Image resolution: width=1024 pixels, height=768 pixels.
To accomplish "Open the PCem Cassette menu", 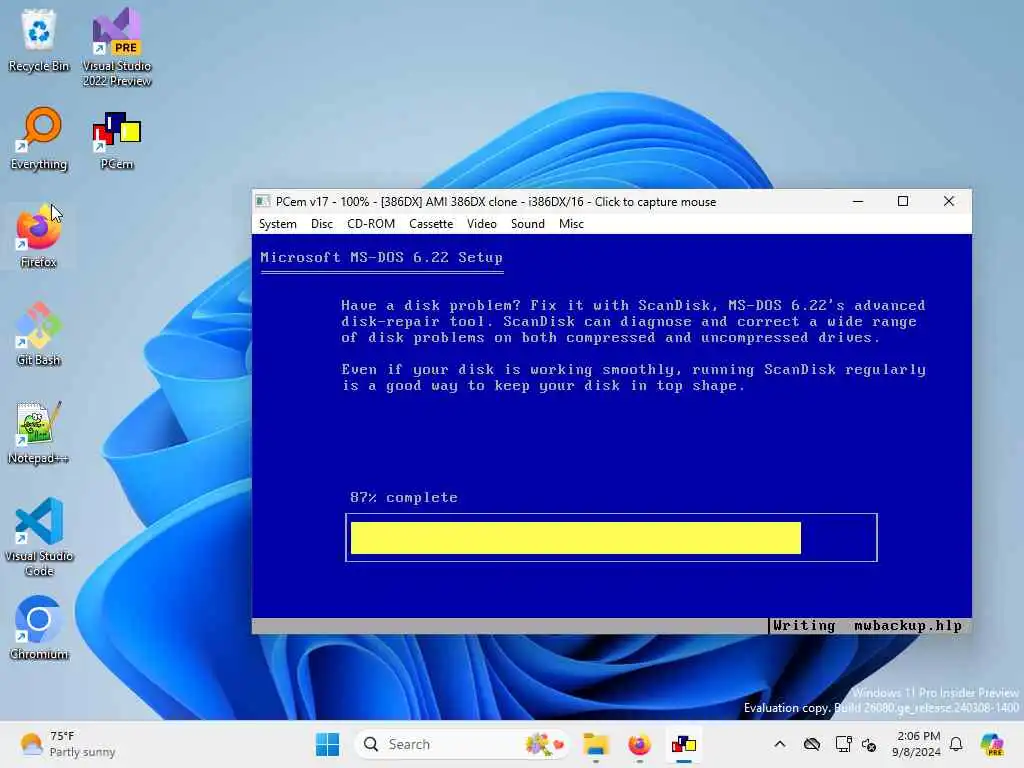I will pyautogui.click(x=431, y=224).
